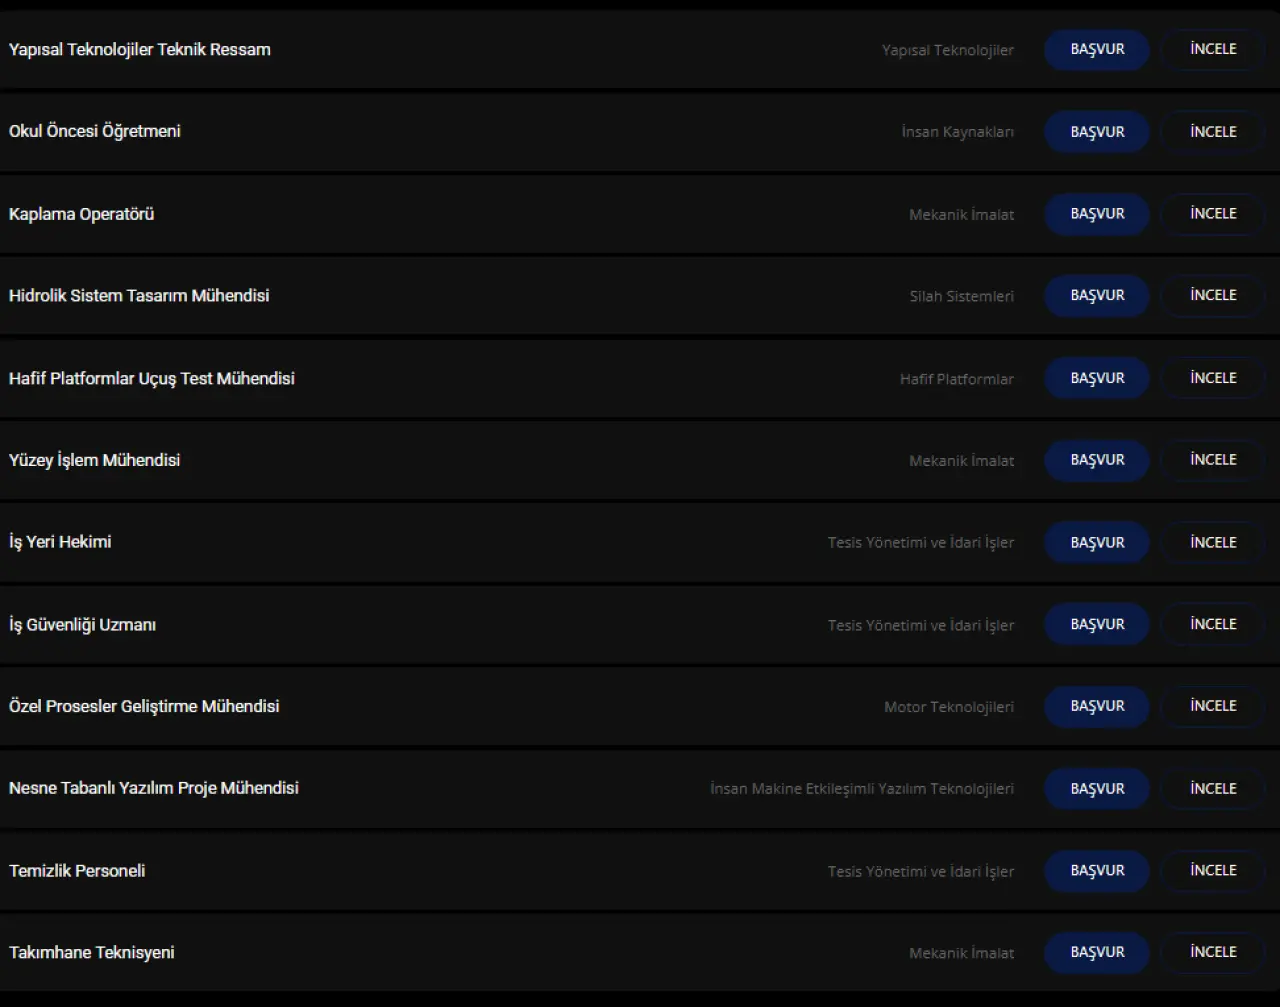This screenshot has width=1280, height=1007.
Task: Click BAŞVUR for Kaplama Operatörü
Action: [1097, 214]
